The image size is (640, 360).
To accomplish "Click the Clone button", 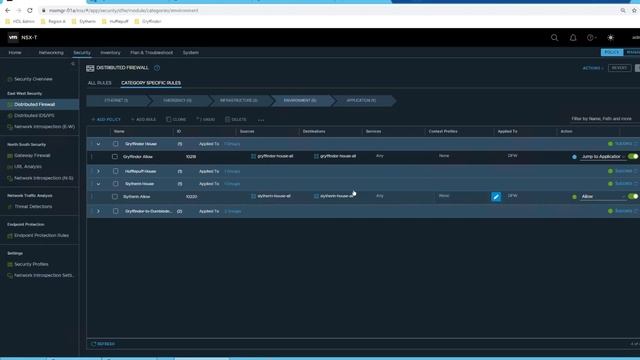I will pyautogui.click(x=176, y=120).
